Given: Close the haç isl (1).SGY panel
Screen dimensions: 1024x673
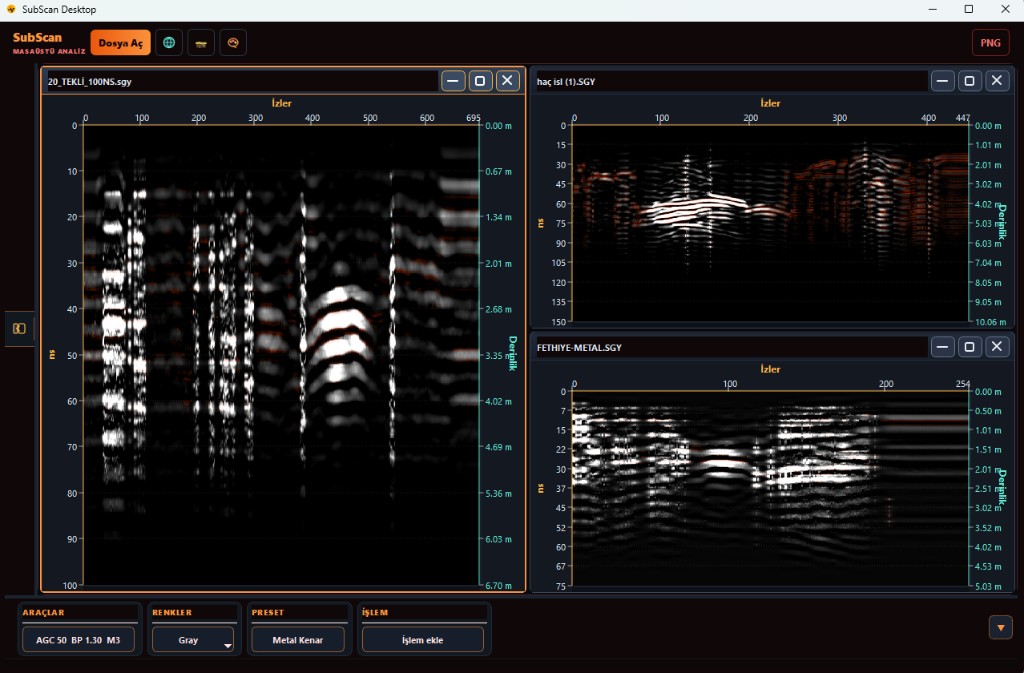Looking at the screenshot, I should (x=997, y=81).
